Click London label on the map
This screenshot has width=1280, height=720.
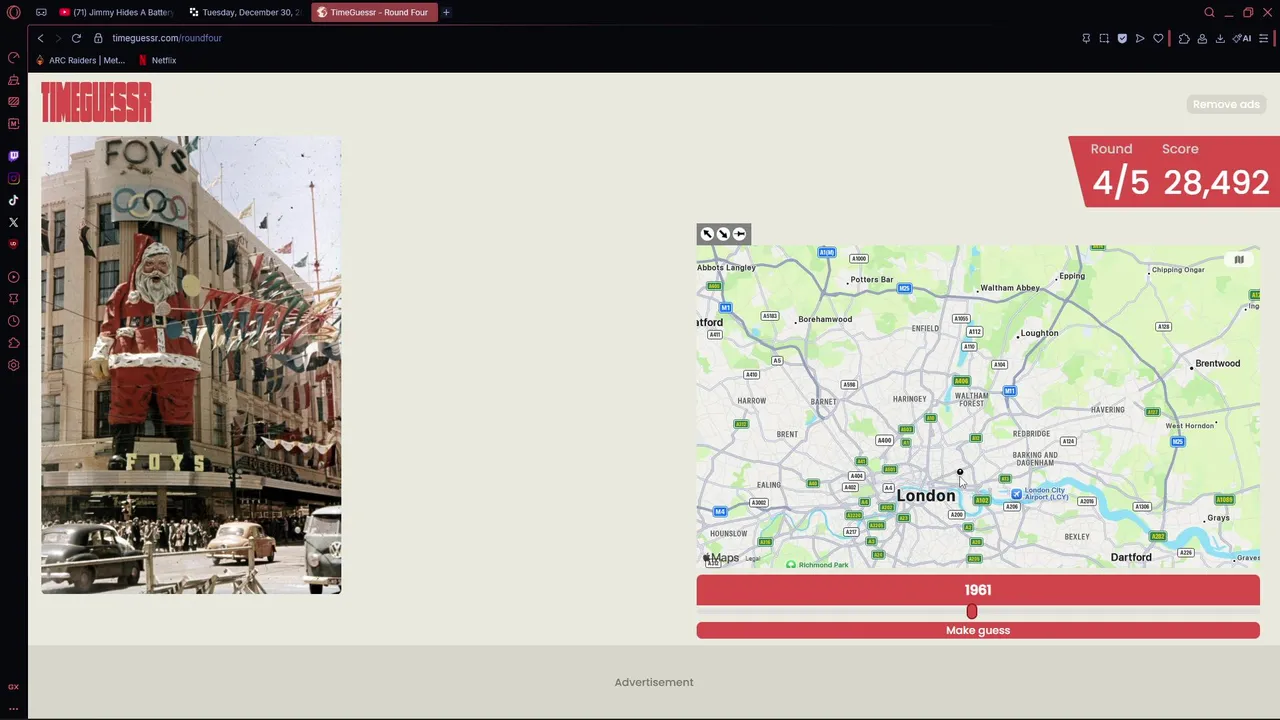click(x=926, y=496)
